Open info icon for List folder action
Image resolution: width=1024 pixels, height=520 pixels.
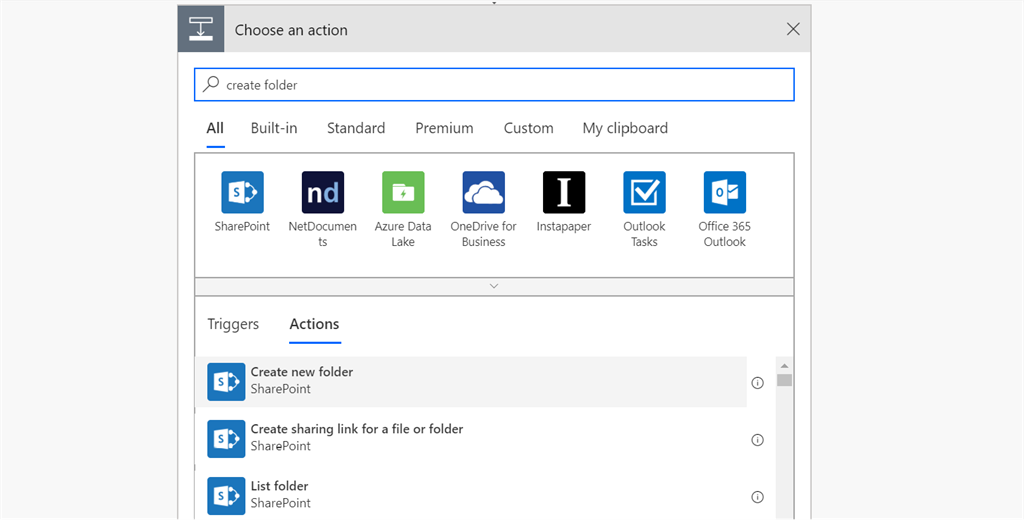pyautogui.click(x=758, y=497)
